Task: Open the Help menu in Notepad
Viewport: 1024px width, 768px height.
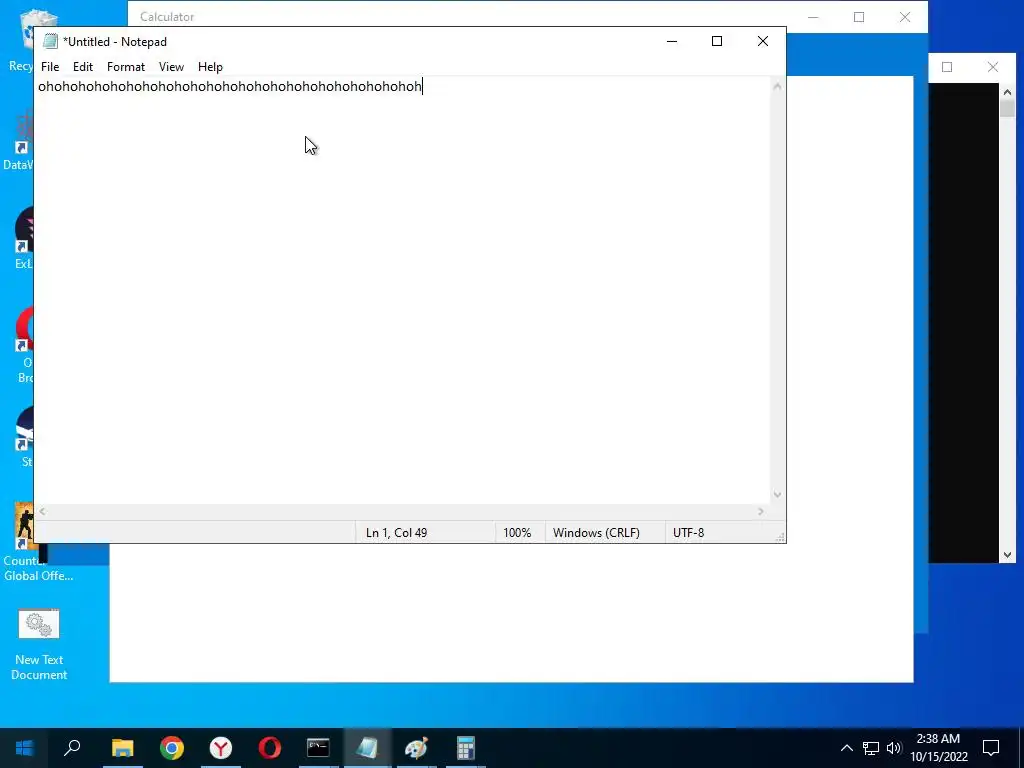Action: (210, 67)
